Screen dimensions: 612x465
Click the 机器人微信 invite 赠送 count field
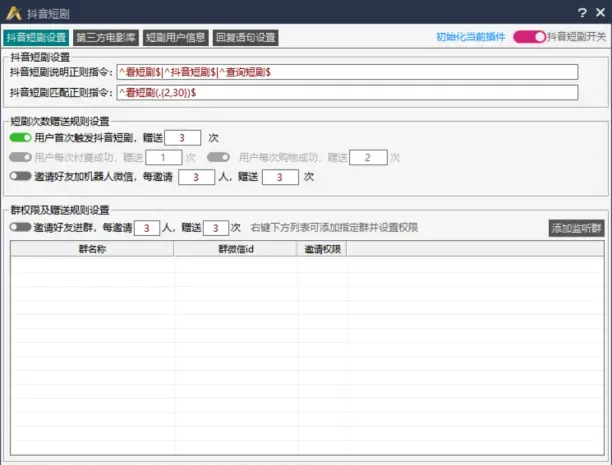pyautogui.click(x=280, y=177)
